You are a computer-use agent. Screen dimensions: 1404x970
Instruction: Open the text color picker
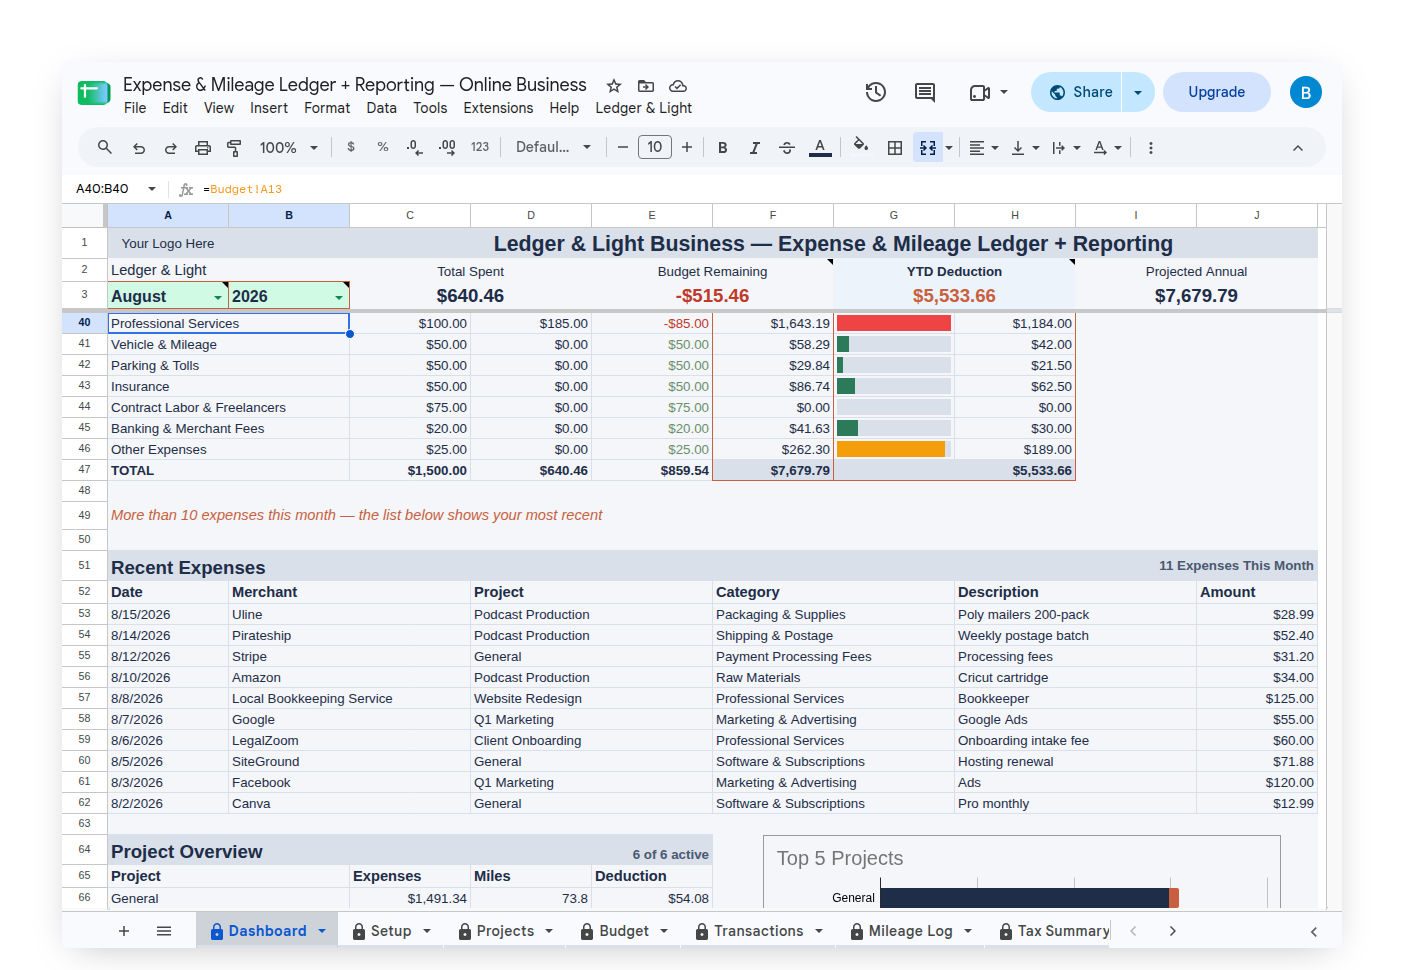(x=820, y=147)
